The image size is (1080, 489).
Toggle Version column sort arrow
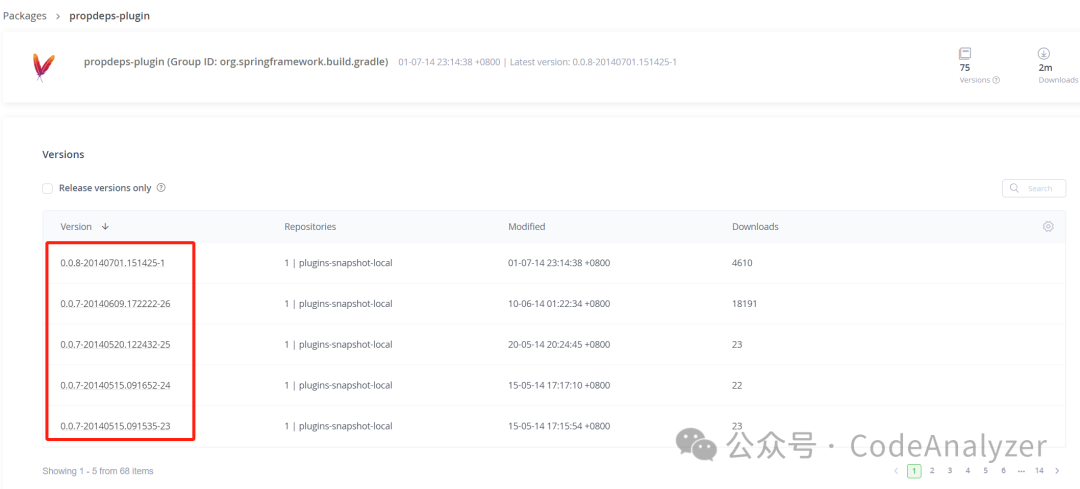click(105, 227)
